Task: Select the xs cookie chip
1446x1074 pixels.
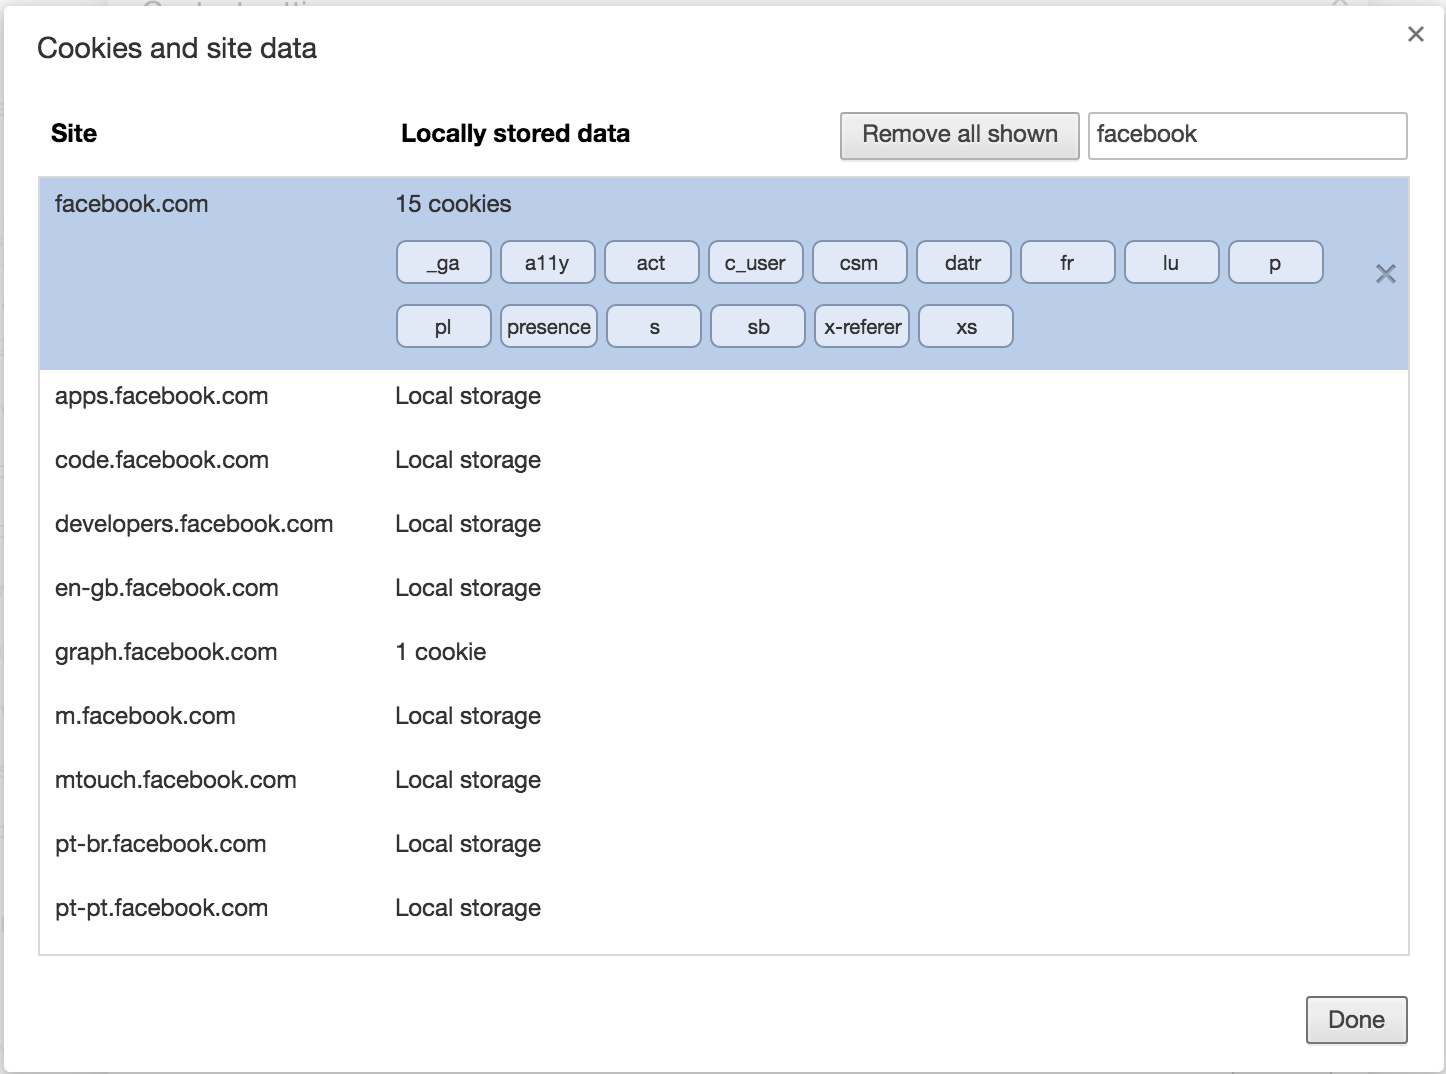Action: pos(966,327)
